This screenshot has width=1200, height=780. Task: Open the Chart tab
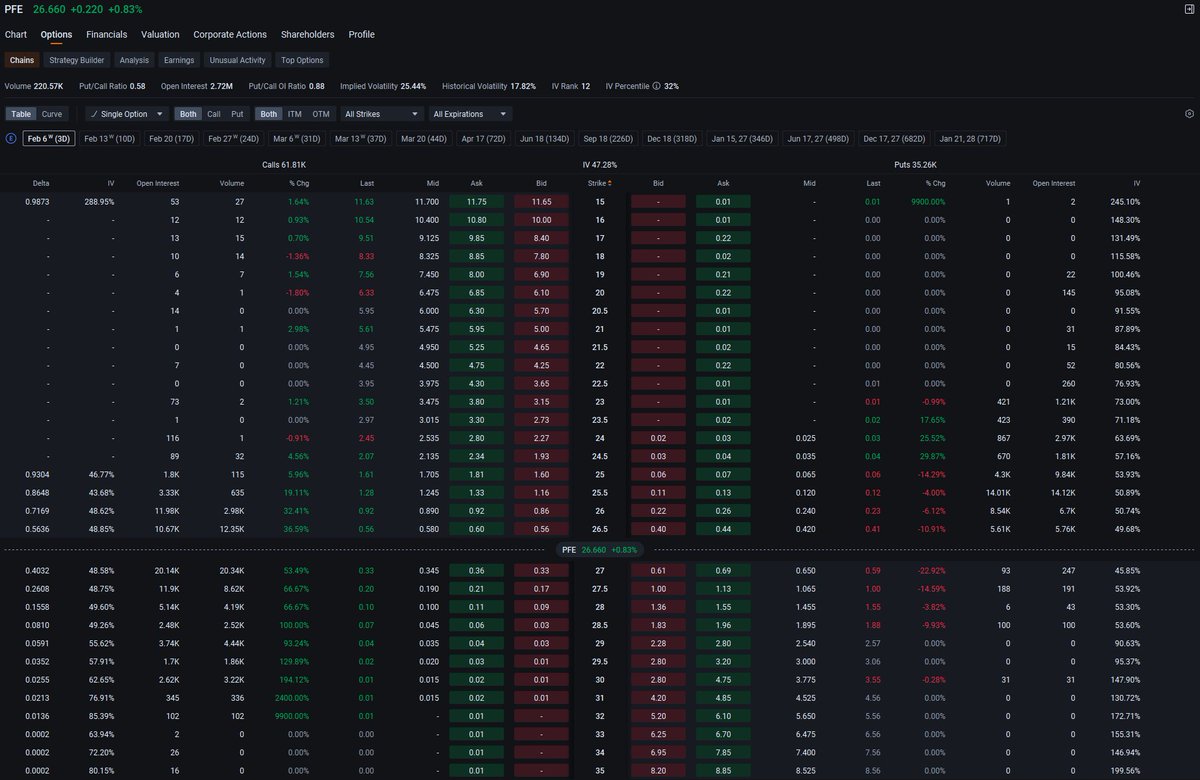tap(16, 34)
